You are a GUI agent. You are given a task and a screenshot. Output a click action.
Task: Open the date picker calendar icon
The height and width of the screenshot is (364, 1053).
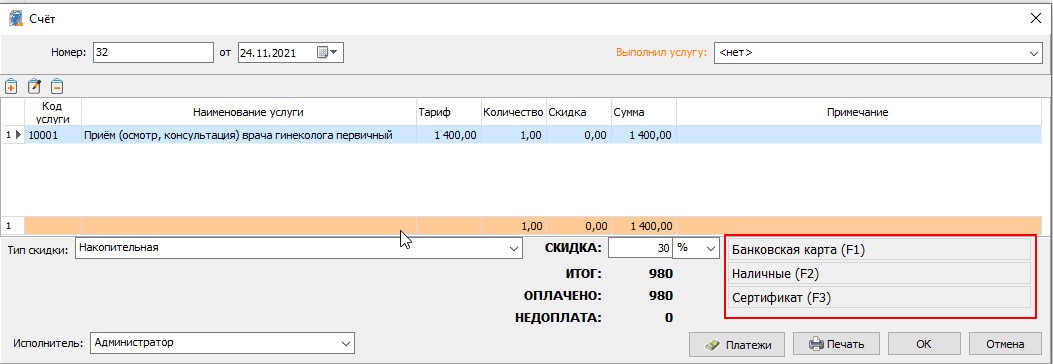(x=322, y=52)
